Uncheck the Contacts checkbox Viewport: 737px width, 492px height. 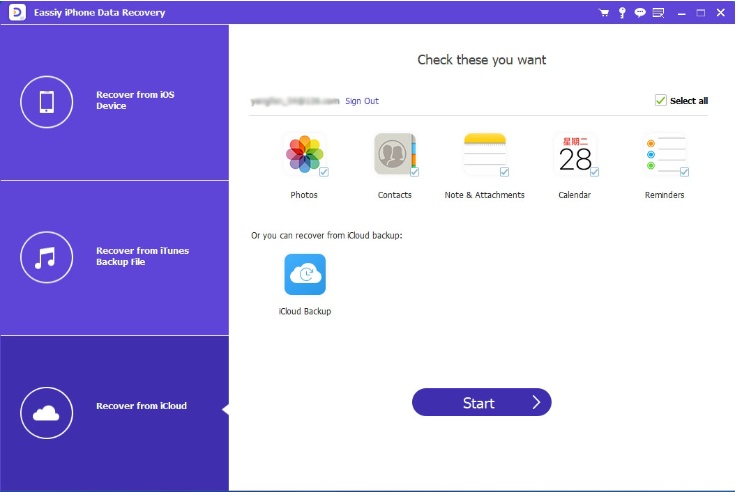[414, 172]
